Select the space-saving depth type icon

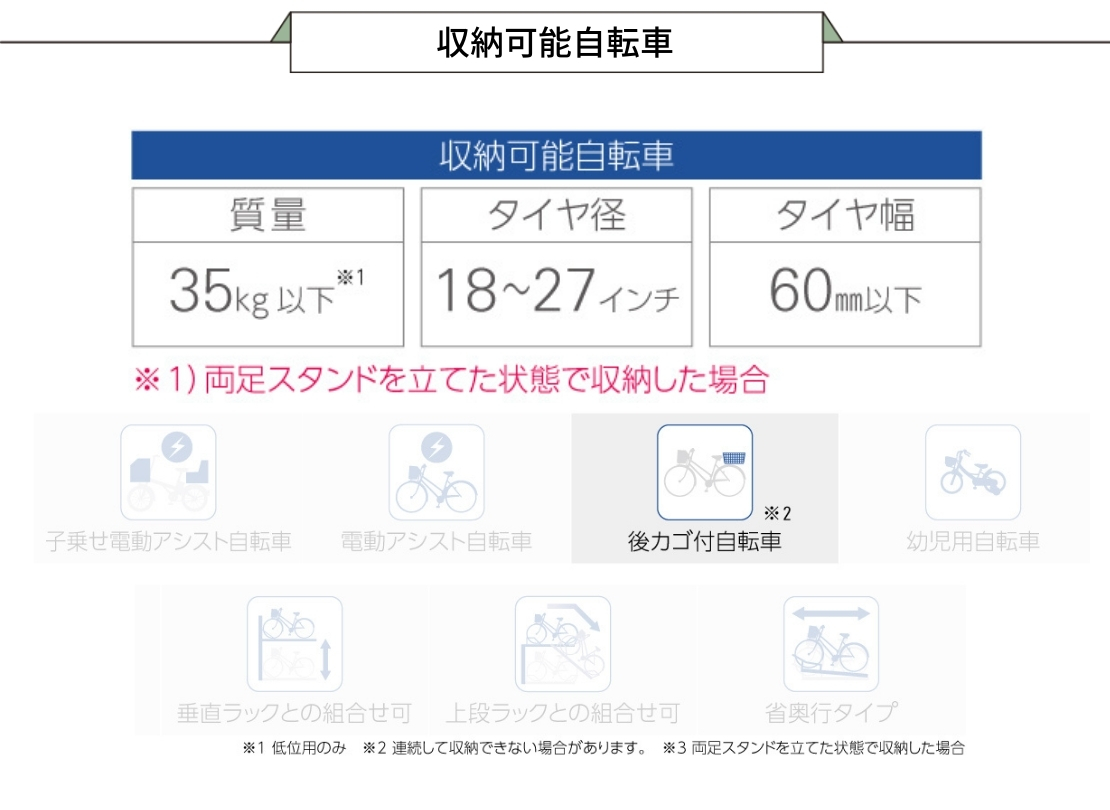tap(830, 644)
